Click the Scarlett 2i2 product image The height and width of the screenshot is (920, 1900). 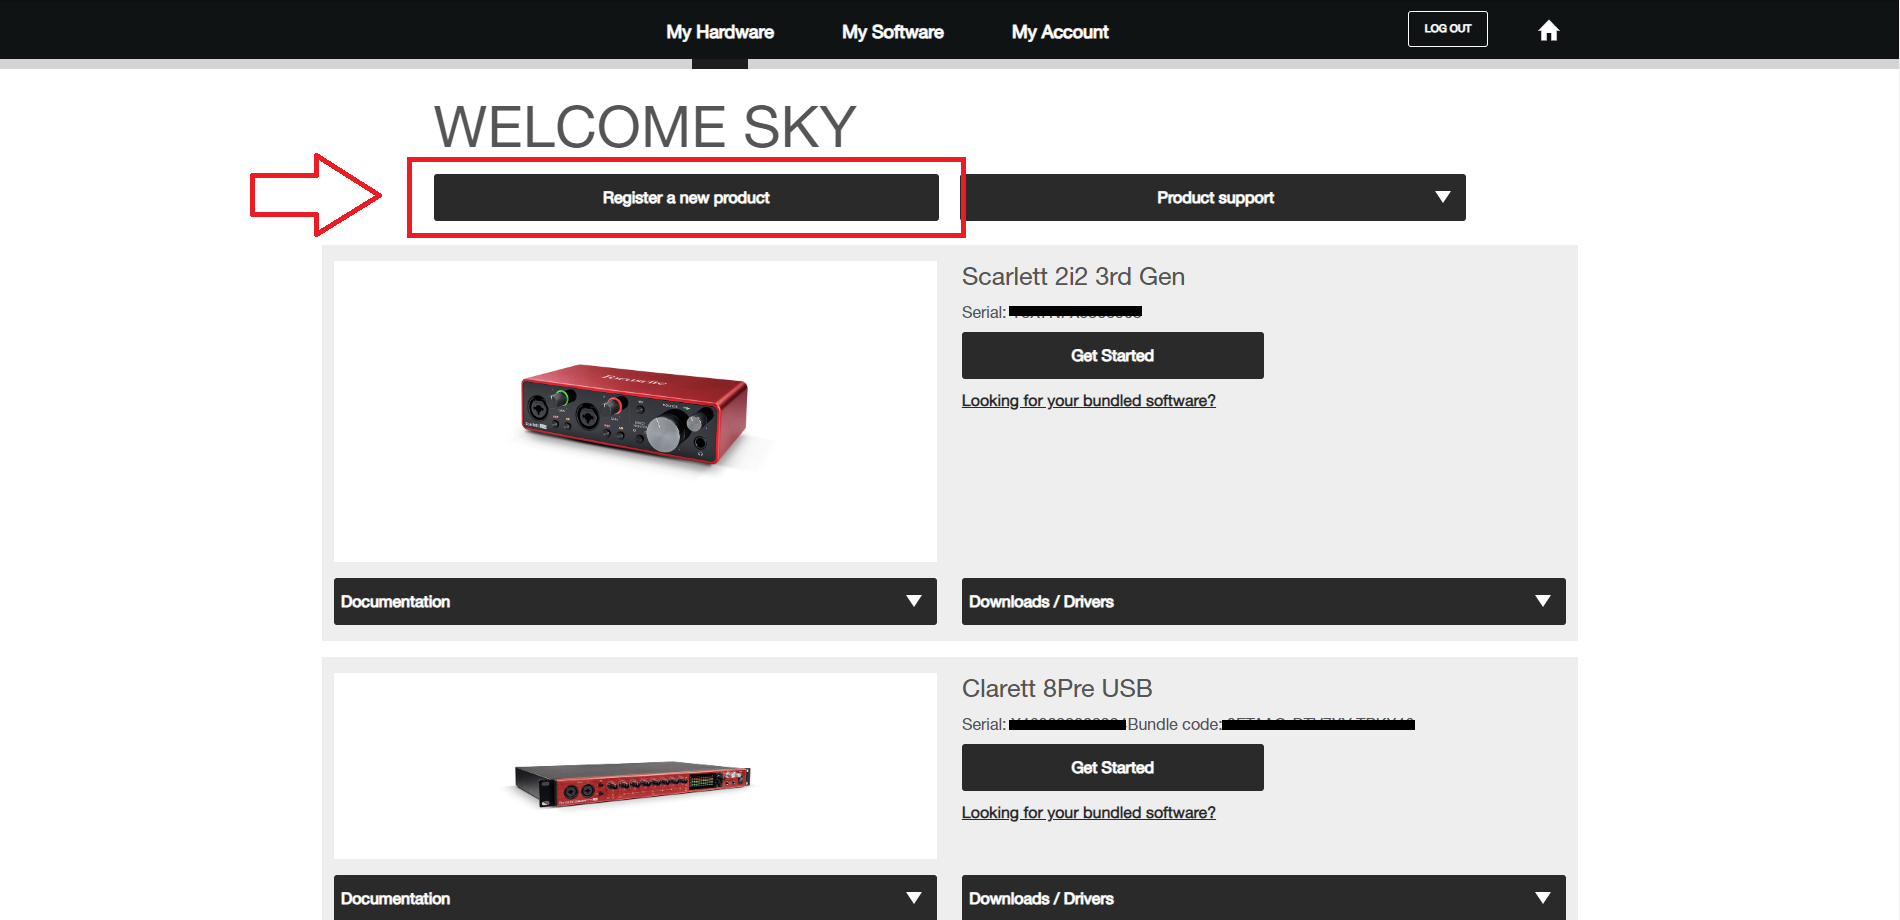point(635,412)
